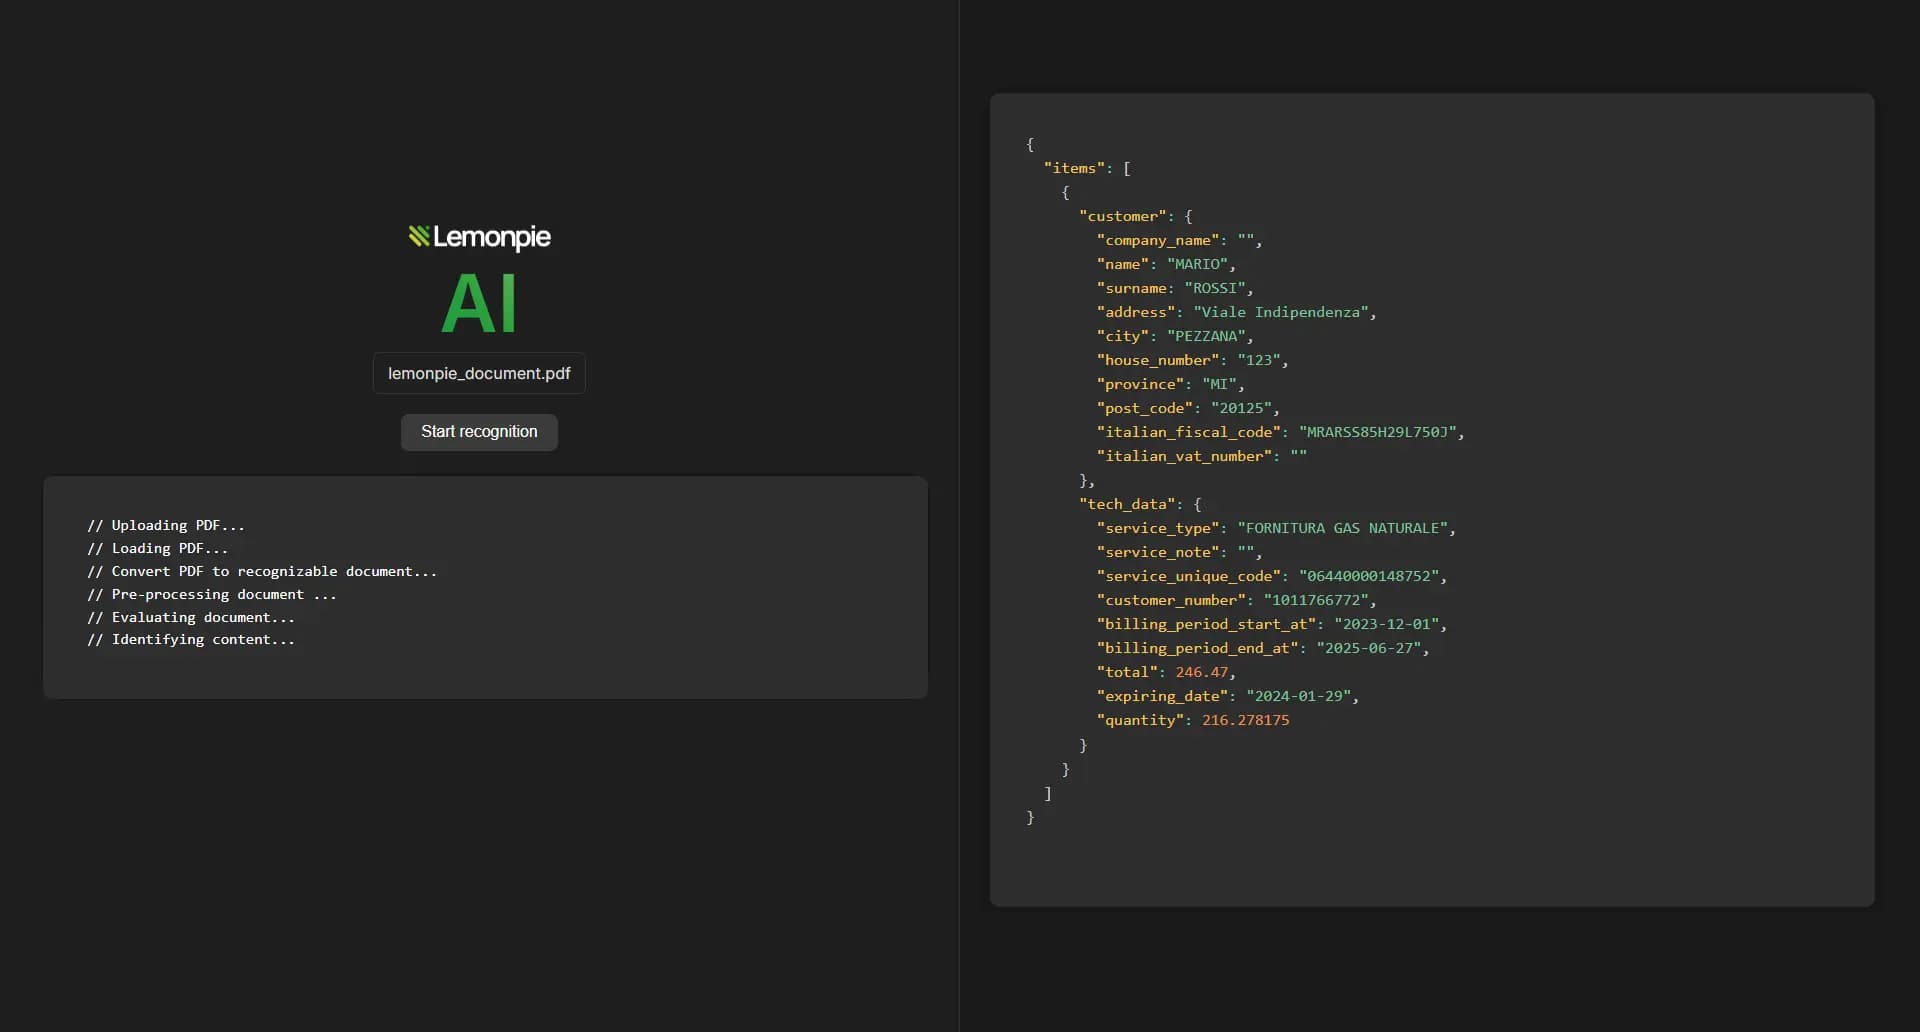Click the italian_fiscal_code value 'MRARSS85H29L750J'
The width and height of the screenshot is (1920, 1032).
coord(1376,431)
